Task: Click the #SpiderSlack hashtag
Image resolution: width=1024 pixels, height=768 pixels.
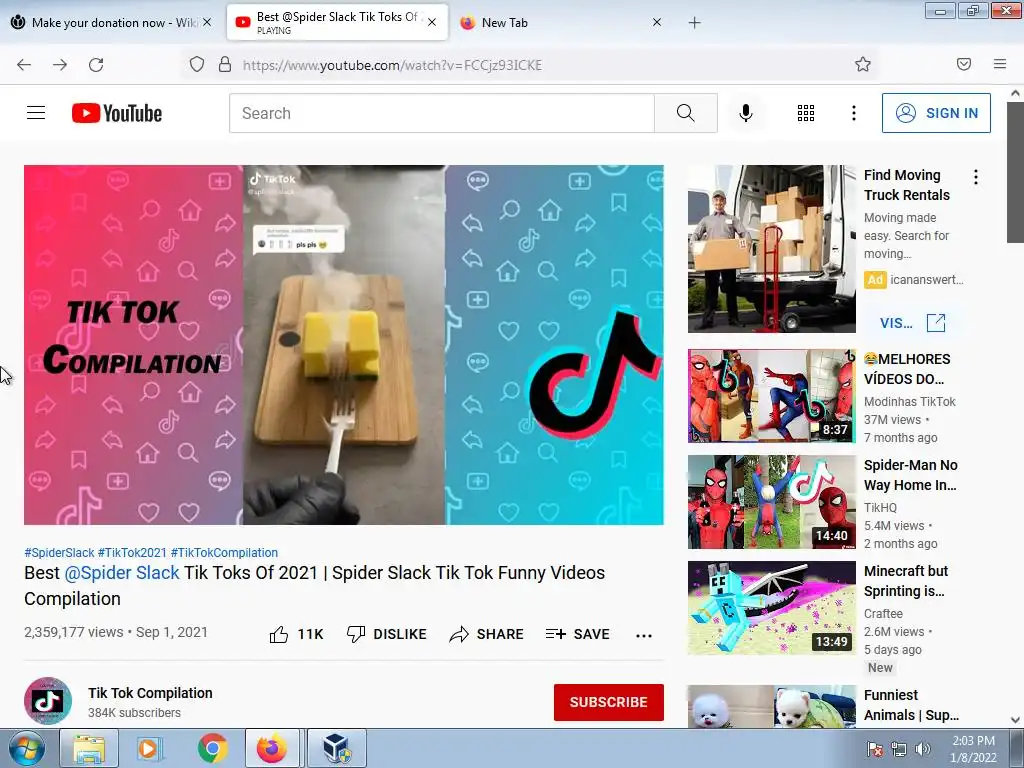Action: click(x=59, y=552)
